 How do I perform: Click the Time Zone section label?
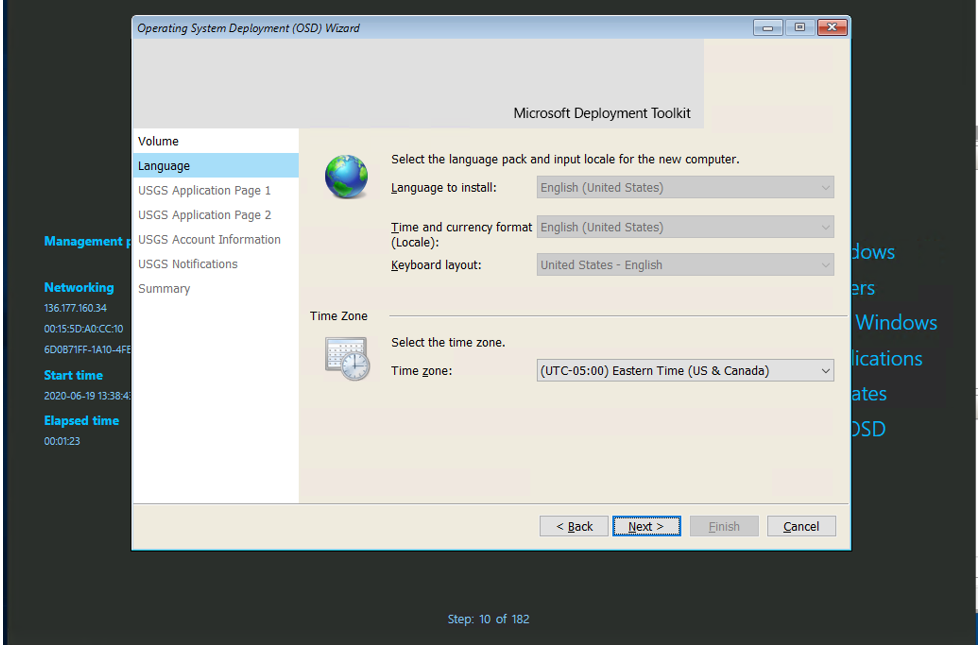(x=339, y=316)
